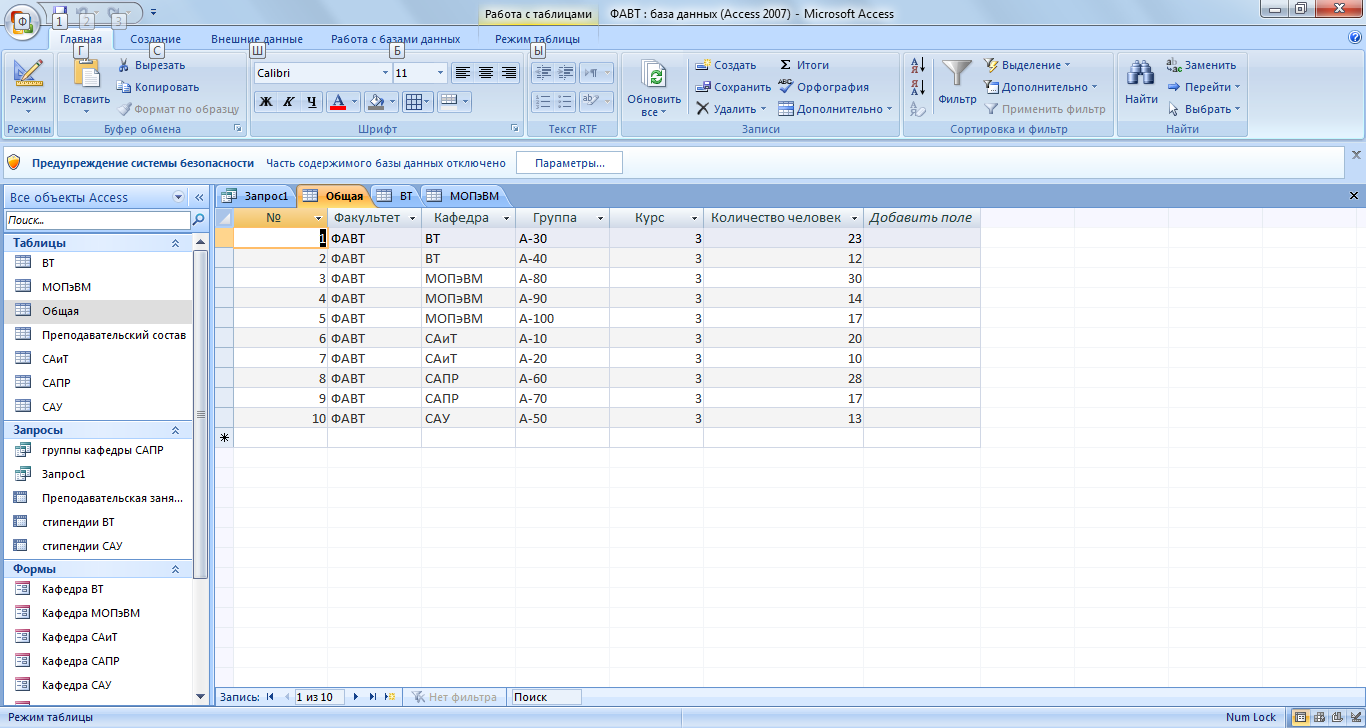Viewport: 1366px width, 728px height.
Task: Apply the fill color bucket swatch
Action: (x=375, y=101)
